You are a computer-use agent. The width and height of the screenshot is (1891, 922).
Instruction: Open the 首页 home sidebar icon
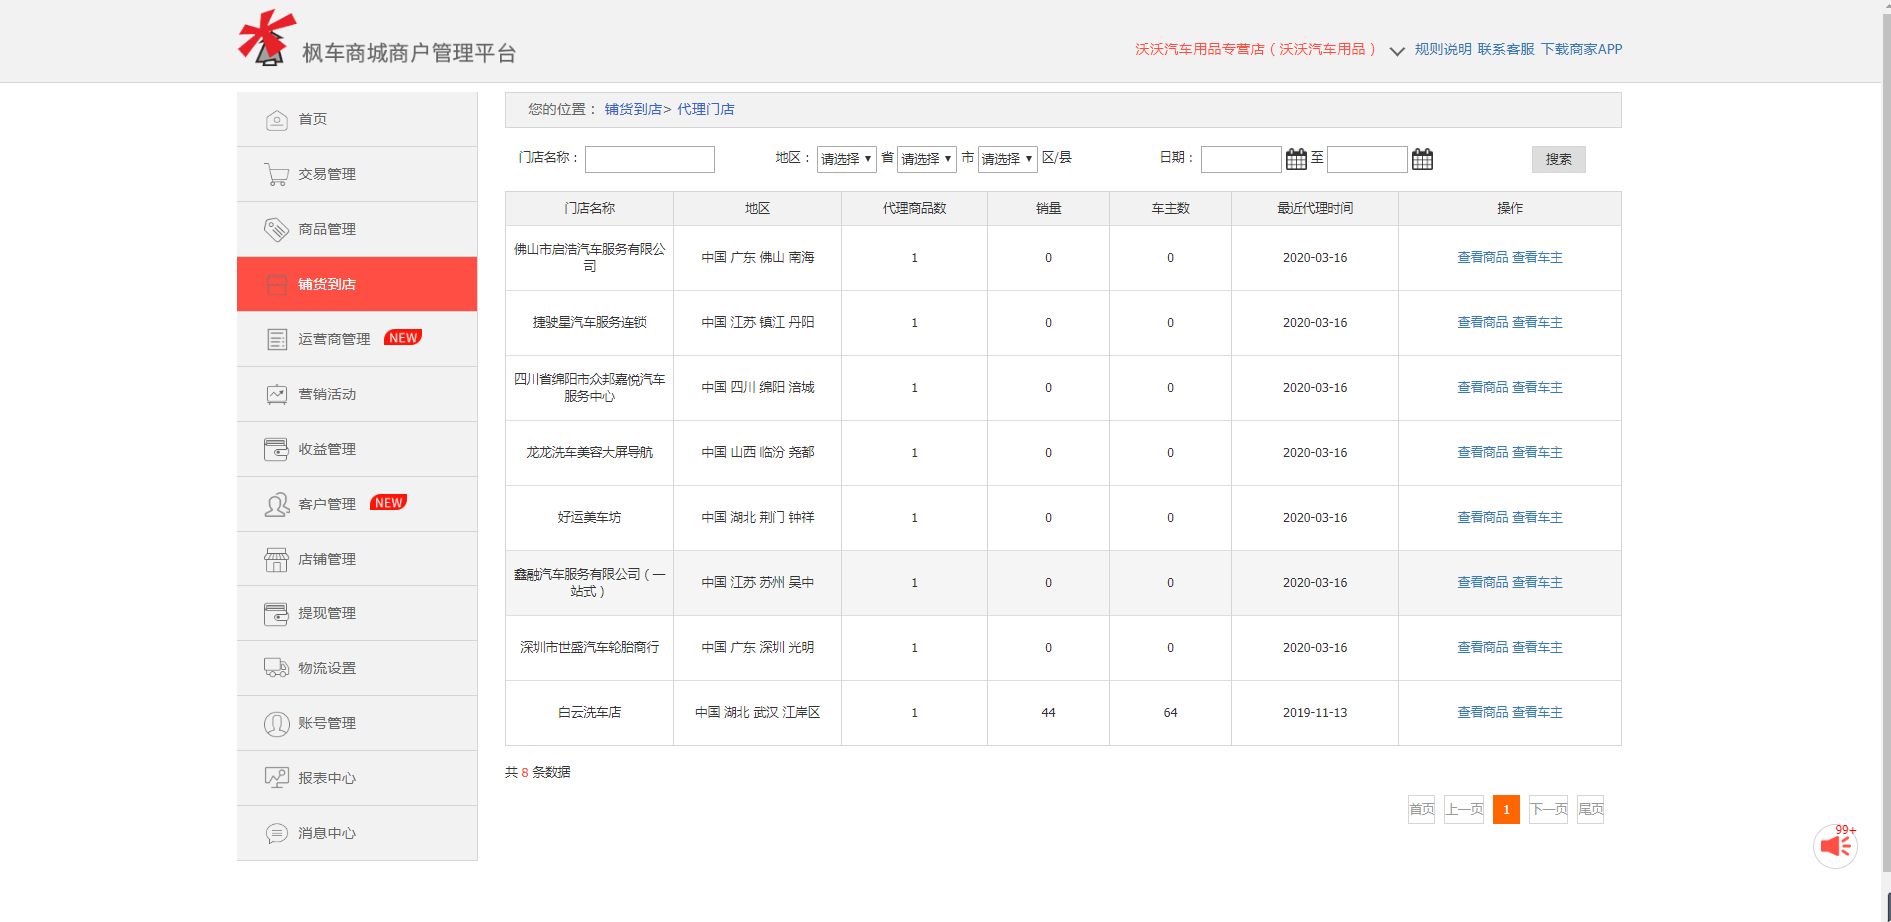[277, 118]
